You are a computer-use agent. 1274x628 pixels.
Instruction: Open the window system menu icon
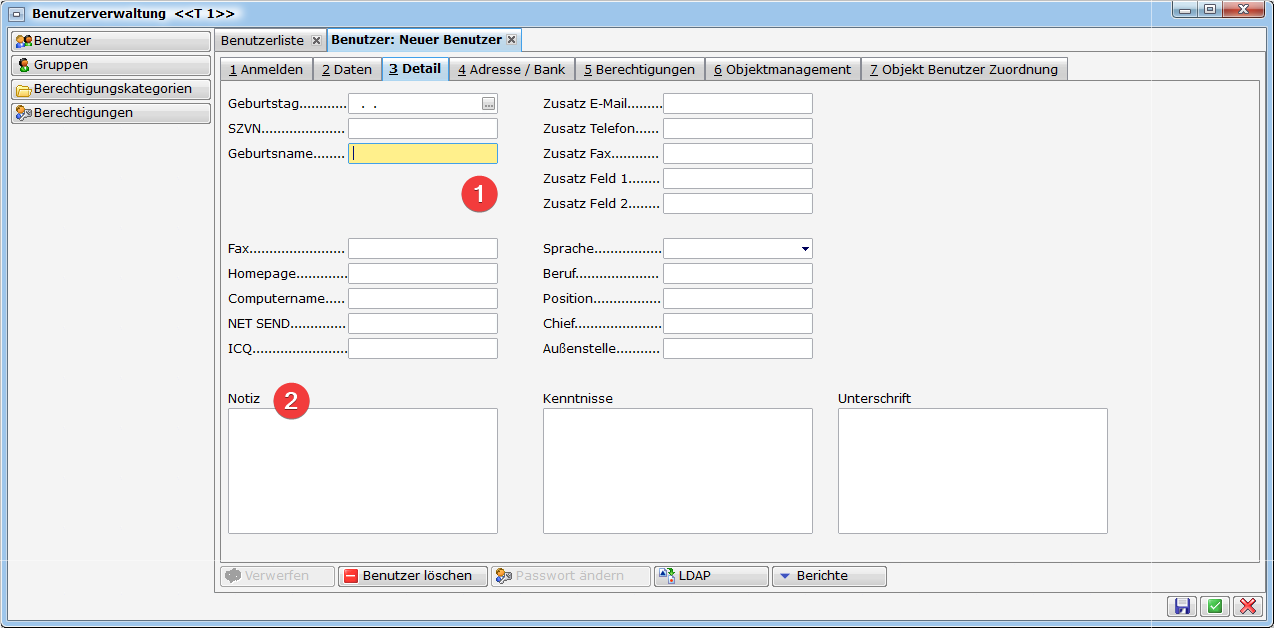pyautogui.click(x=16, y=14)
